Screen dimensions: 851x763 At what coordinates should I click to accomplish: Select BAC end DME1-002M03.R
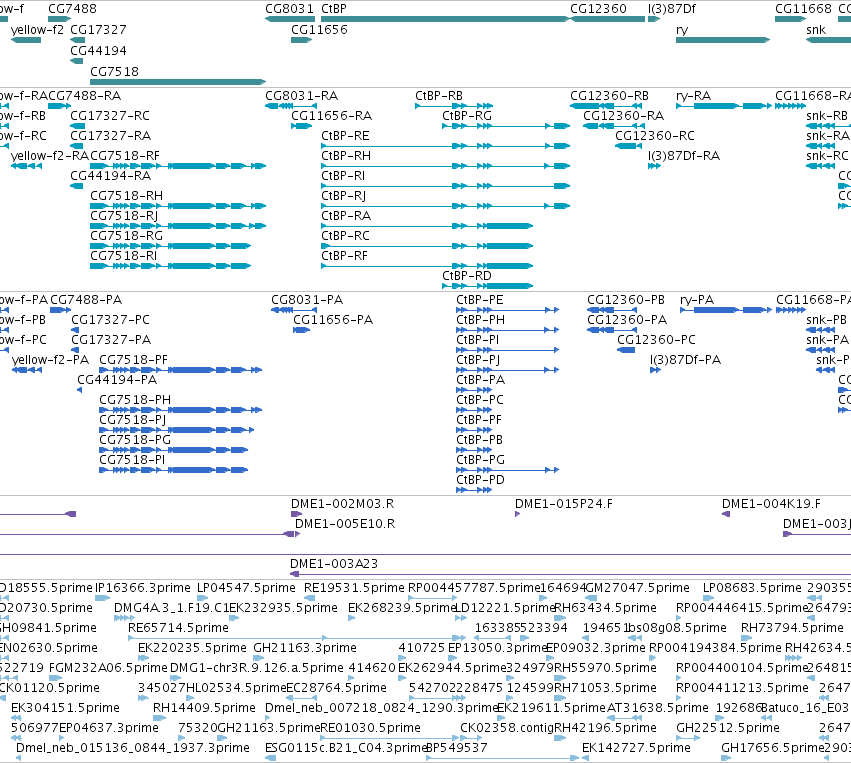pos(342,504)
